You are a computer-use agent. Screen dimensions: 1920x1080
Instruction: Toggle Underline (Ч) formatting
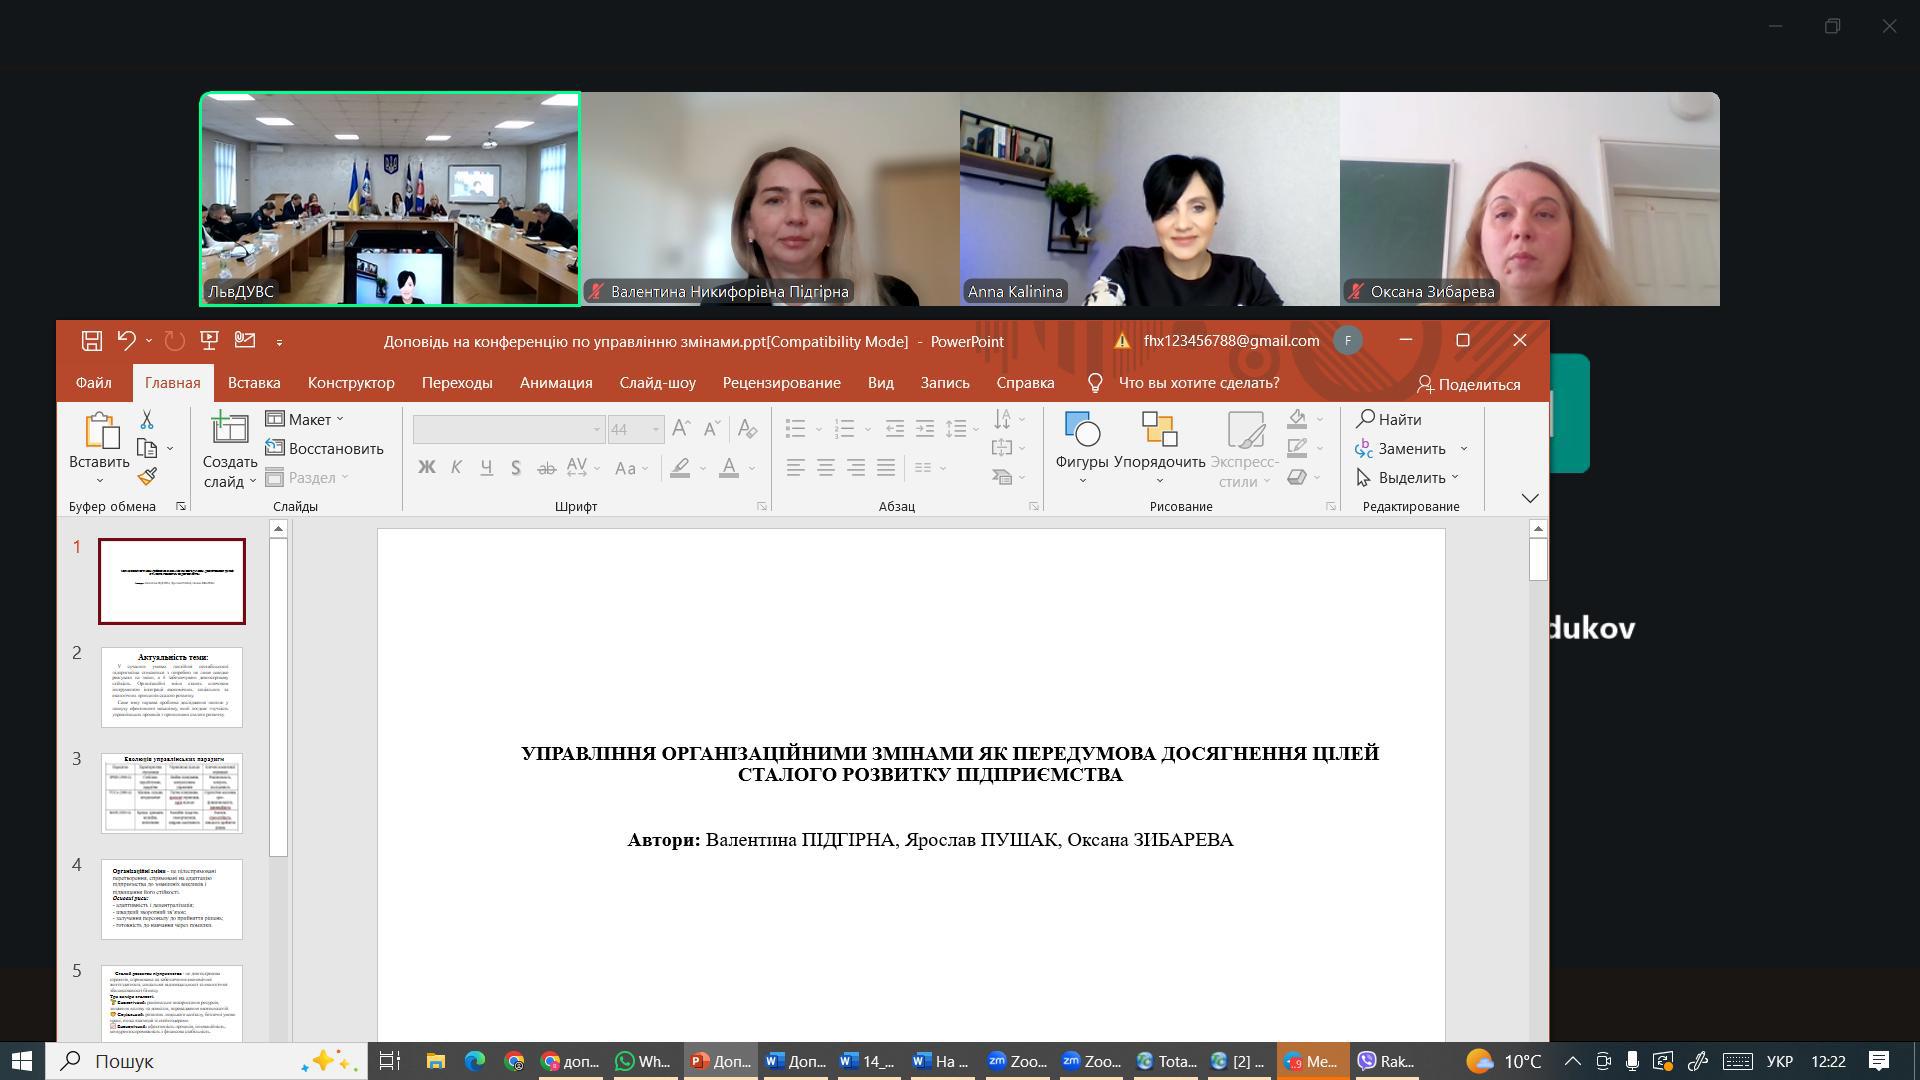[x=486, y=467]
